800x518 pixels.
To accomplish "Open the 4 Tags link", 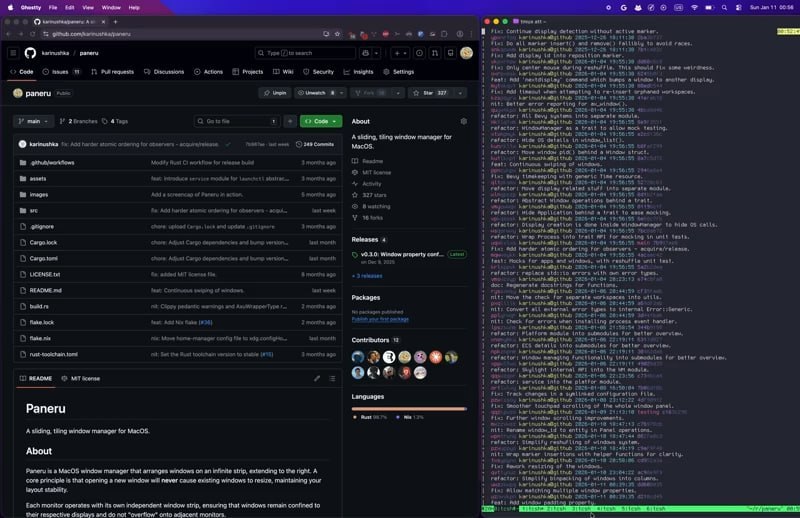I will click(115, 121).
